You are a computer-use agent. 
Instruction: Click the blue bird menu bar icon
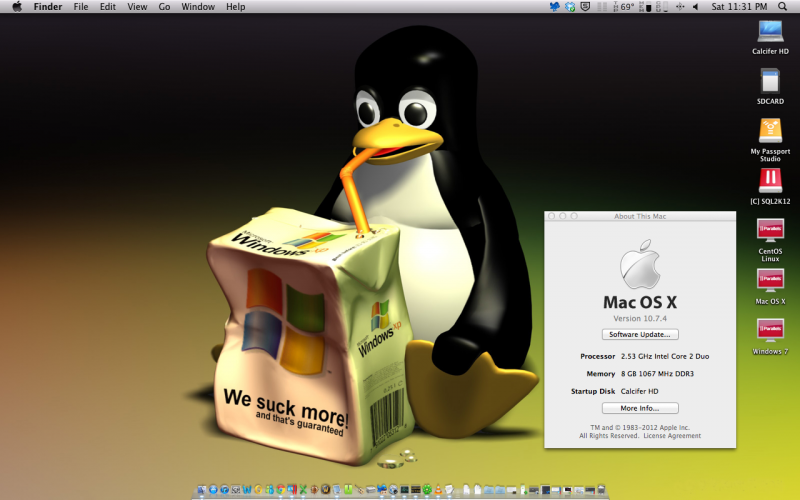click(x=555, y=7)
